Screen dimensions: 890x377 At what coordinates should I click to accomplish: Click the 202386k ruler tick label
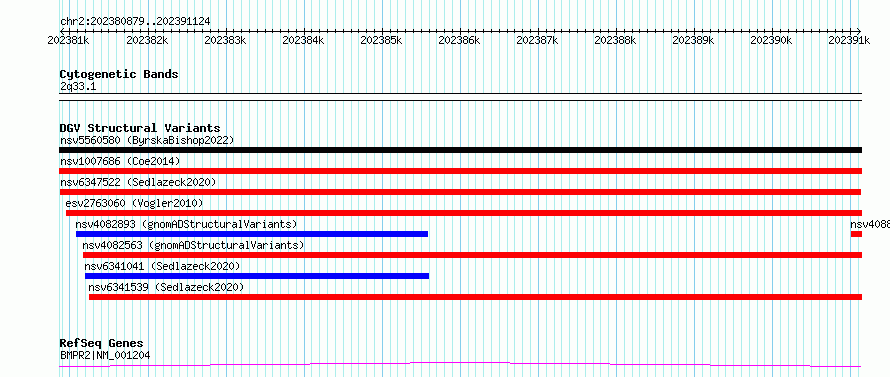click(x=460, y=40)
